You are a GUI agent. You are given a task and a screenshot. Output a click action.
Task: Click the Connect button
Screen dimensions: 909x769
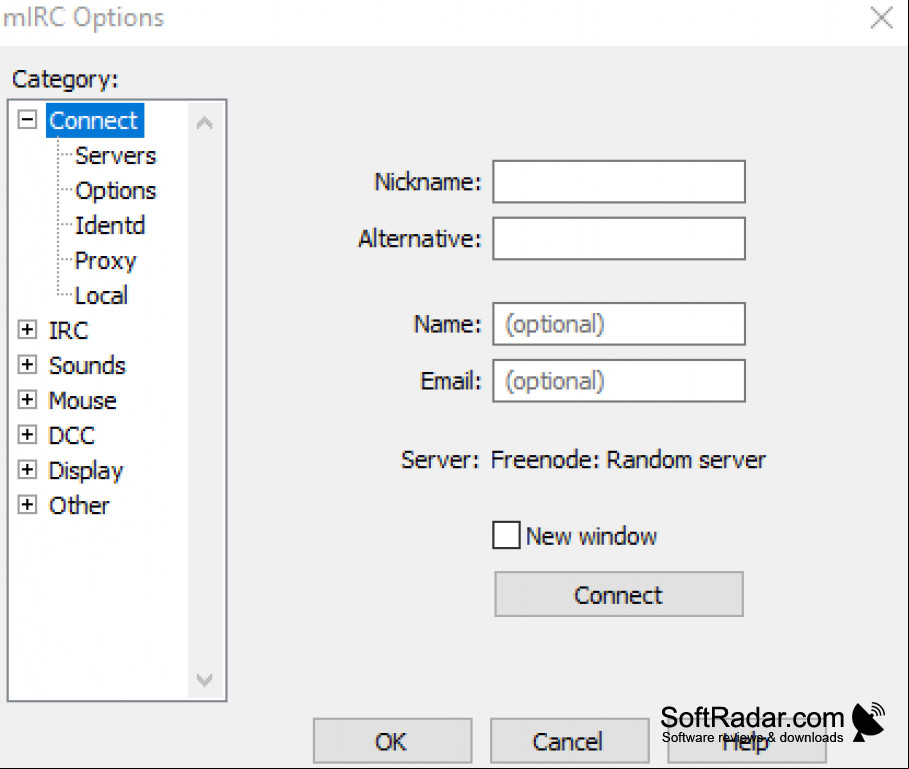pos(619,594)
